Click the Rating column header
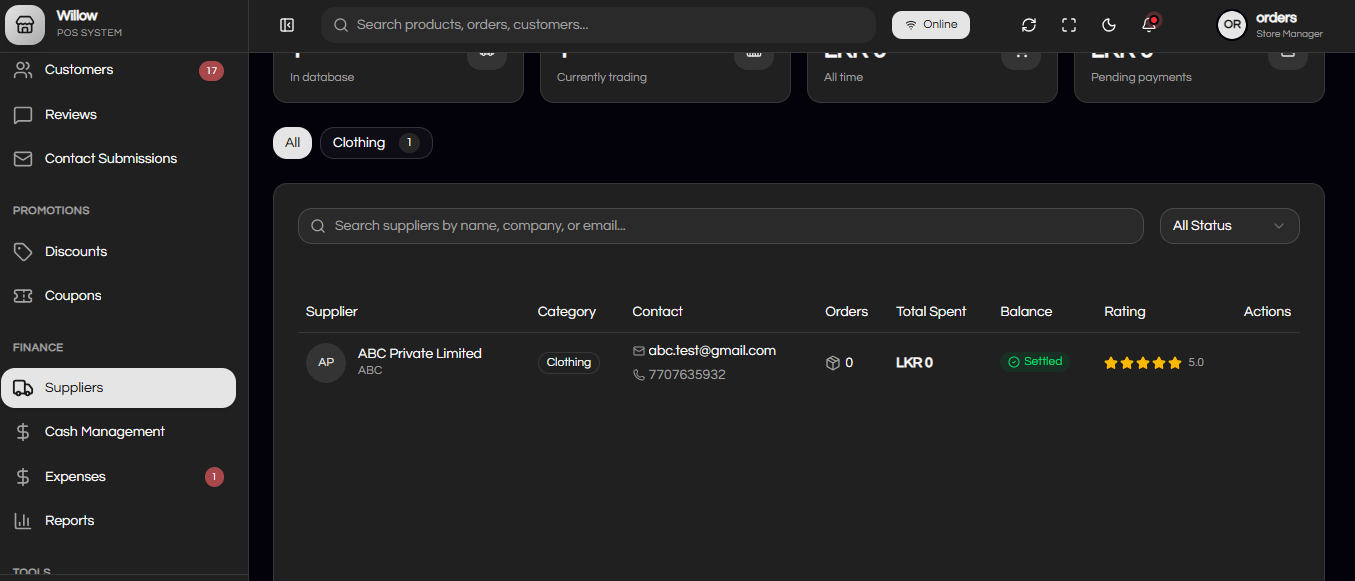 tap(1125, 312)
